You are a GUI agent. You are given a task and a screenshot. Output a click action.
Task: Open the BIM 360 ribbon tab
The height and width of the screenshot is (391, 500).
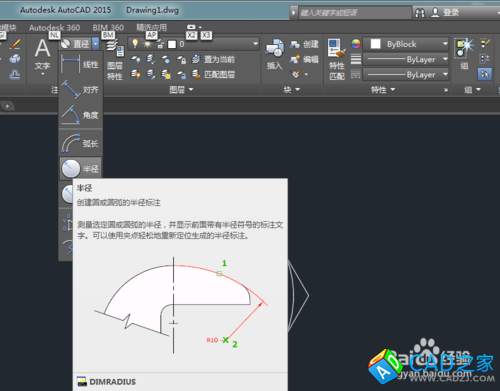(108, 27)
